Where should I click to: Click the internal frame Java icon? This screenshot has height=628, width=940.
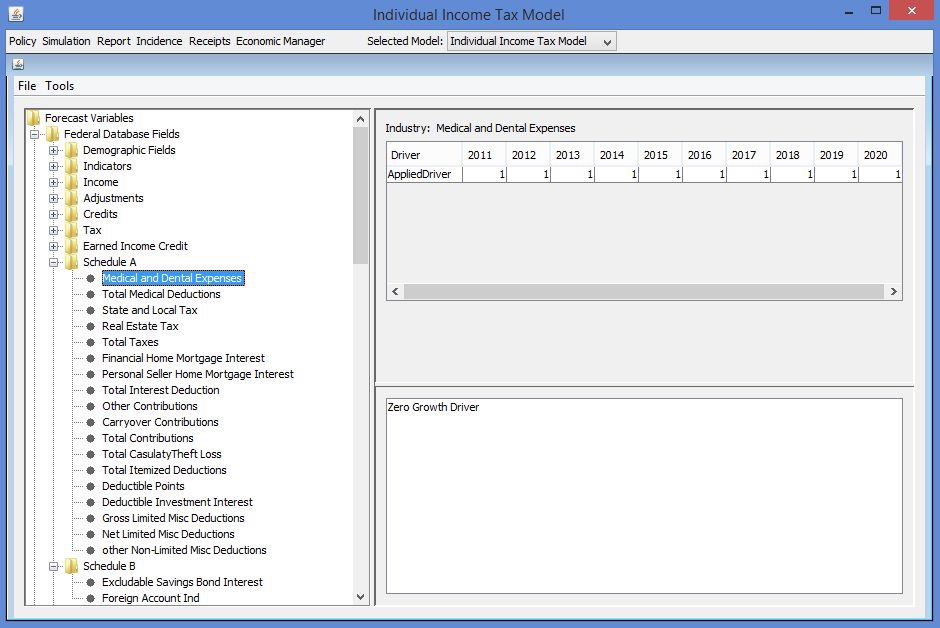pos(18,64)
